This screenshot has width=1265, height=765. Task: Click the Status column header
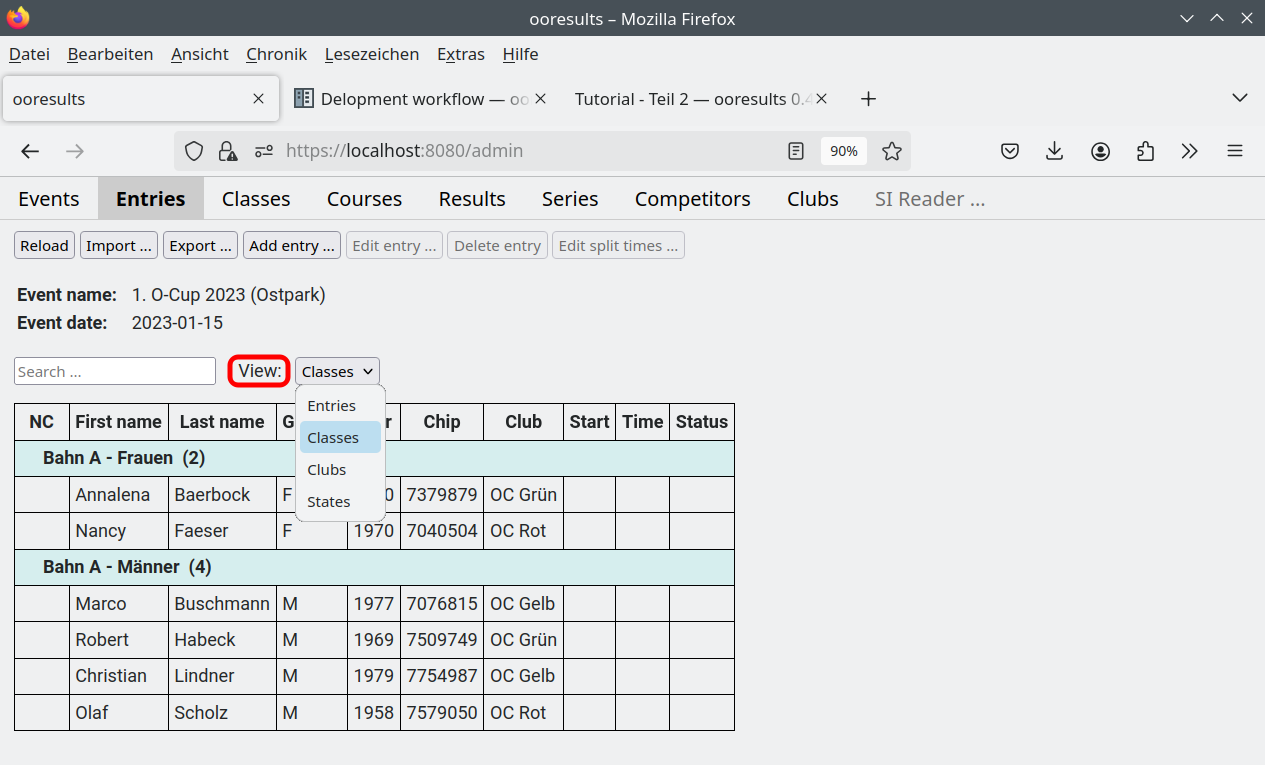point(702,422)
